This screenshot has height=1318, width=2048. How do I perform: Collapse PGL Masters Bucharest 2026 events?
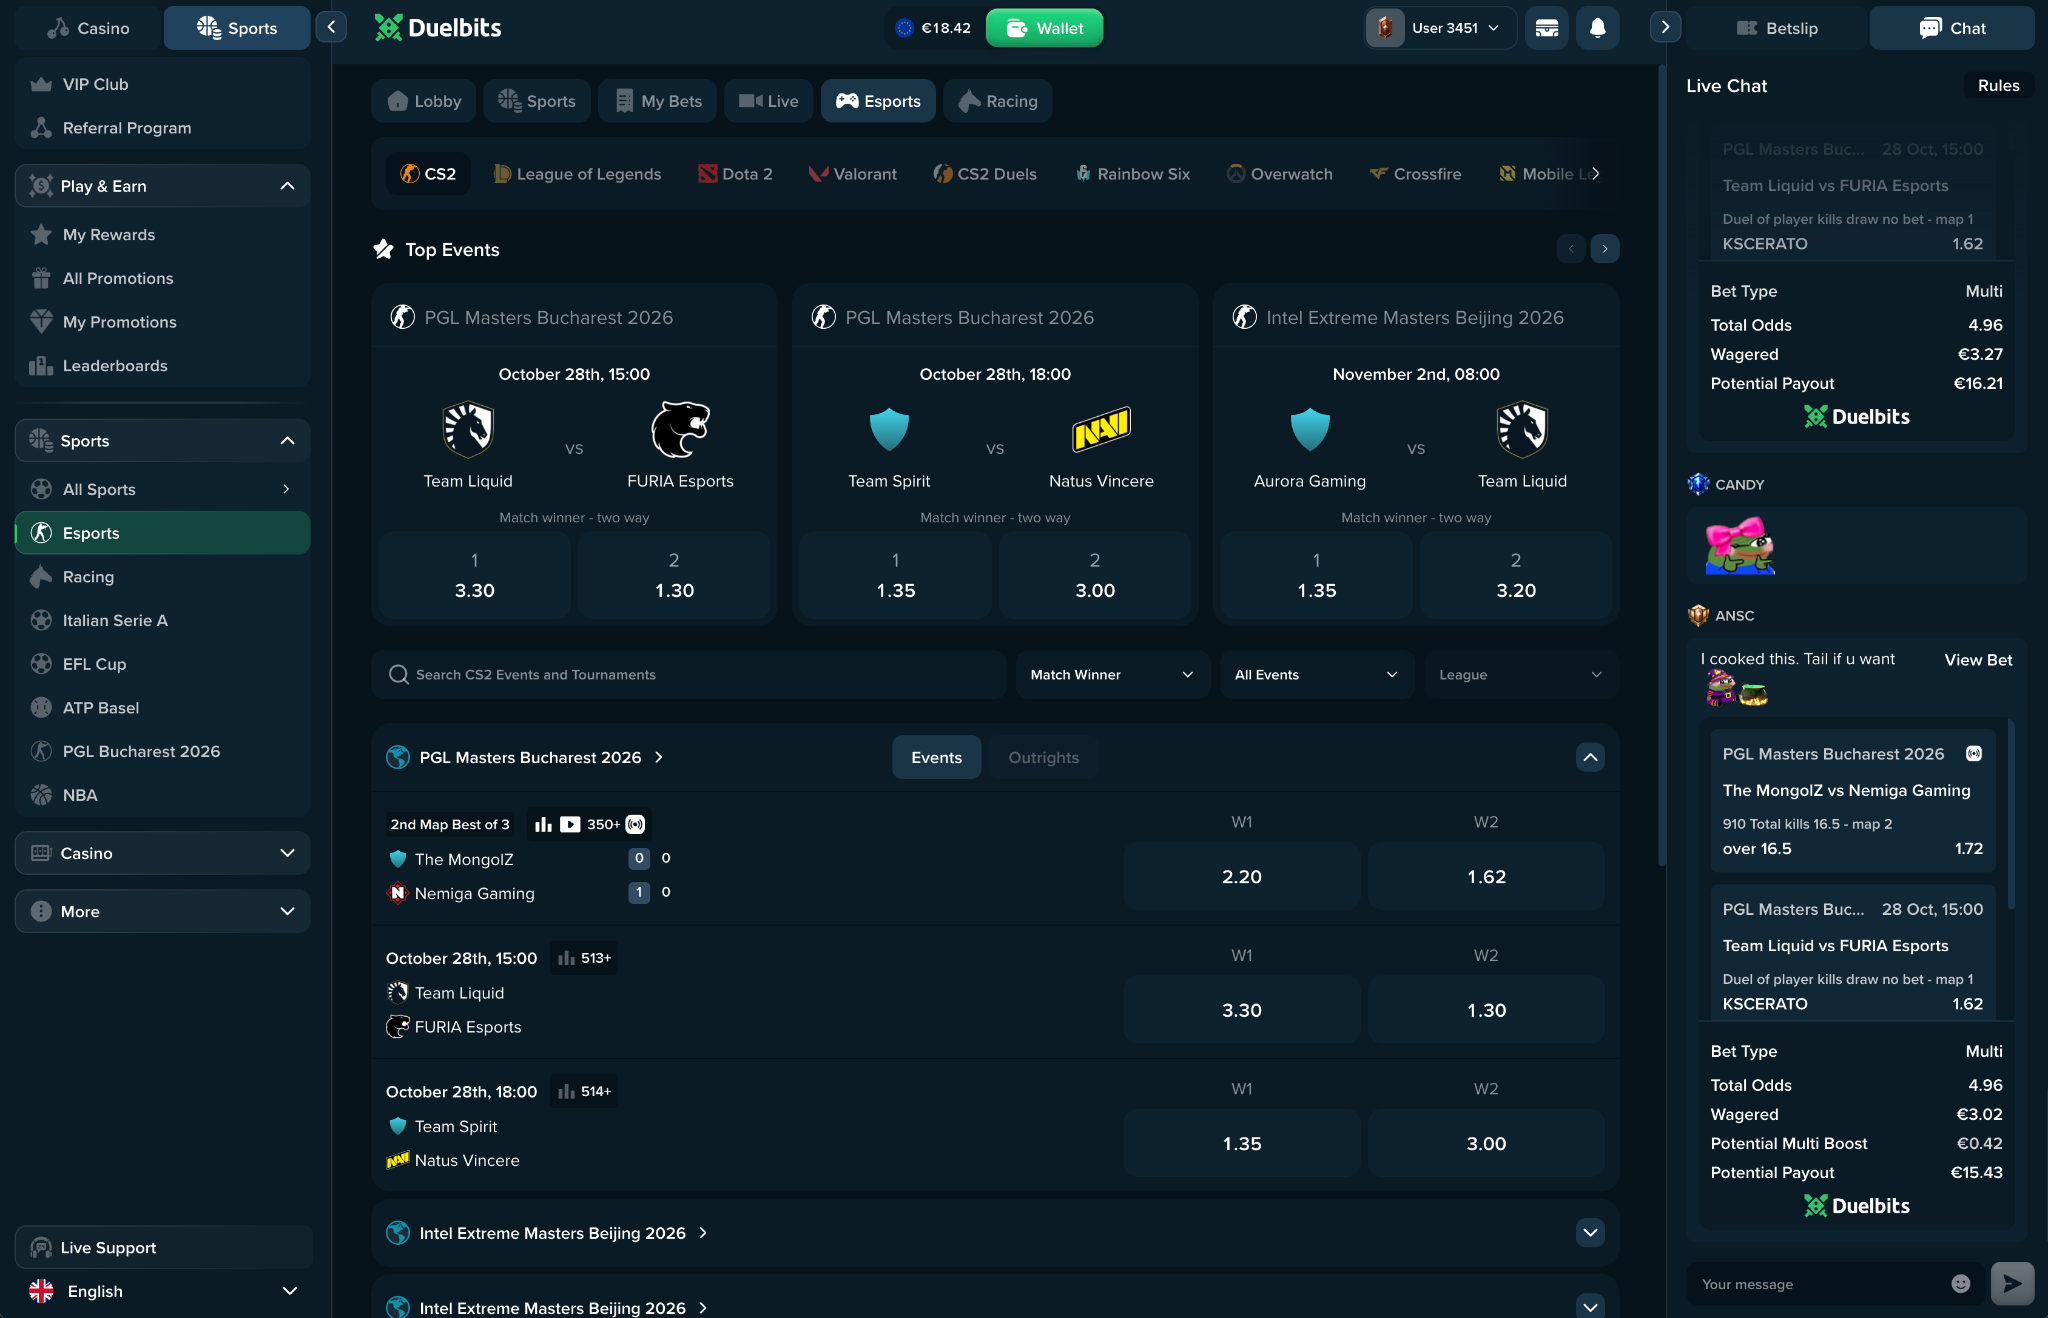coord(1590,757)
